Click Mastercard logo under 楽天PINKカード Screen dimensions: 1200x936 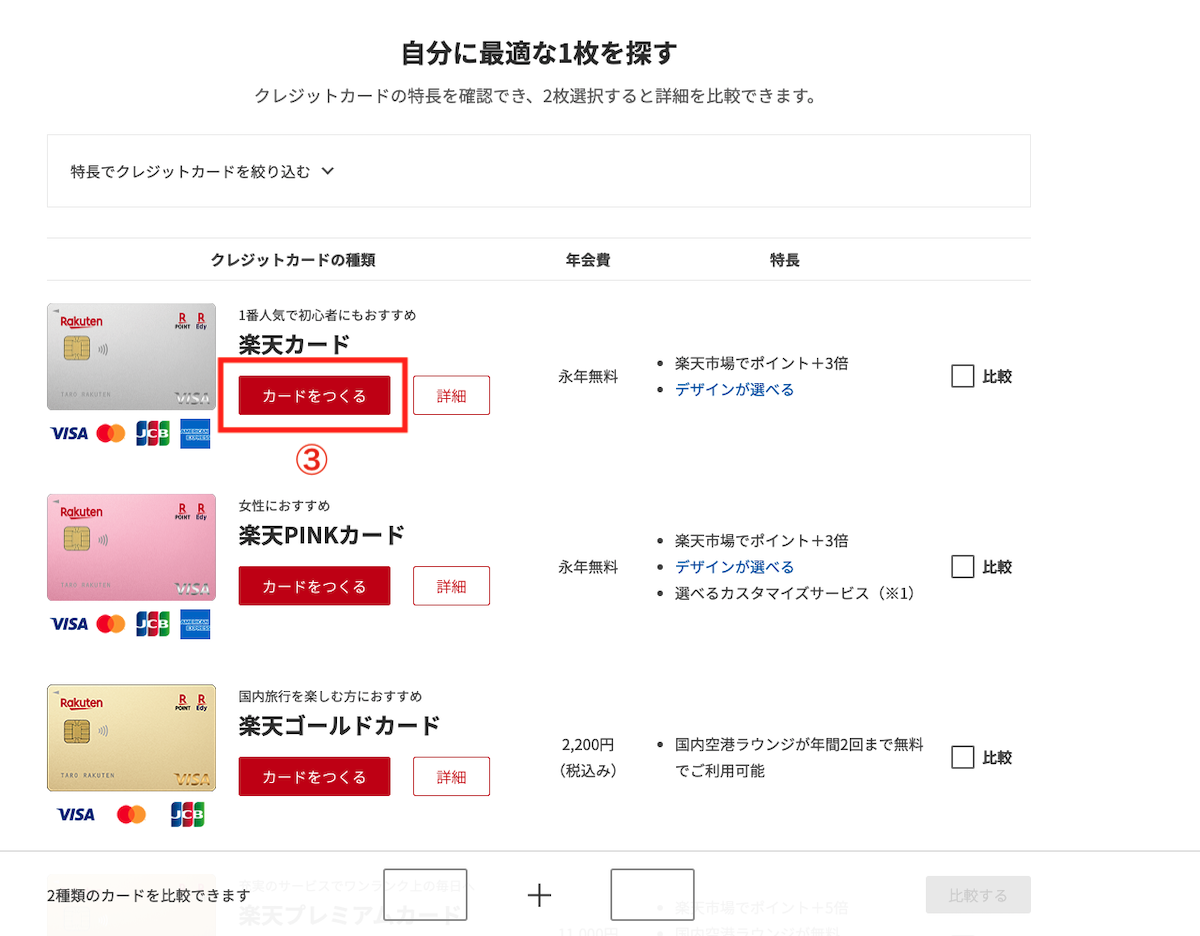(x=111, y=624)
